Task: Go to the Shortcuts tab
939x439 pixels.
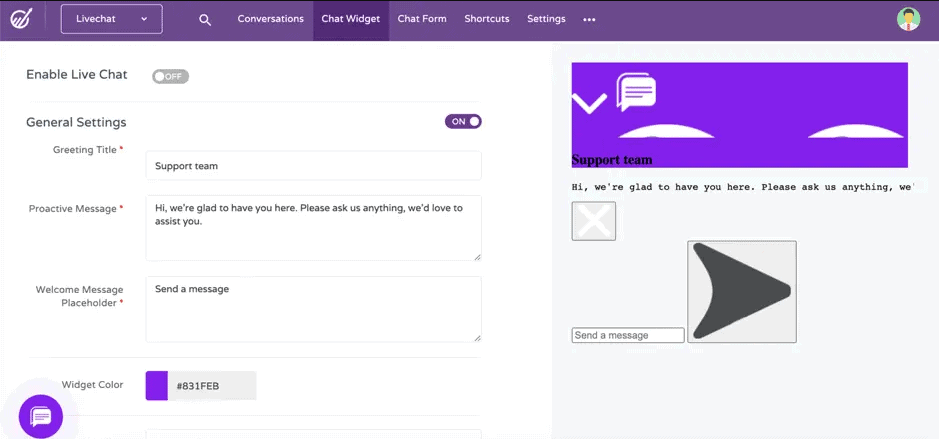Action: [x=487, y=19]
